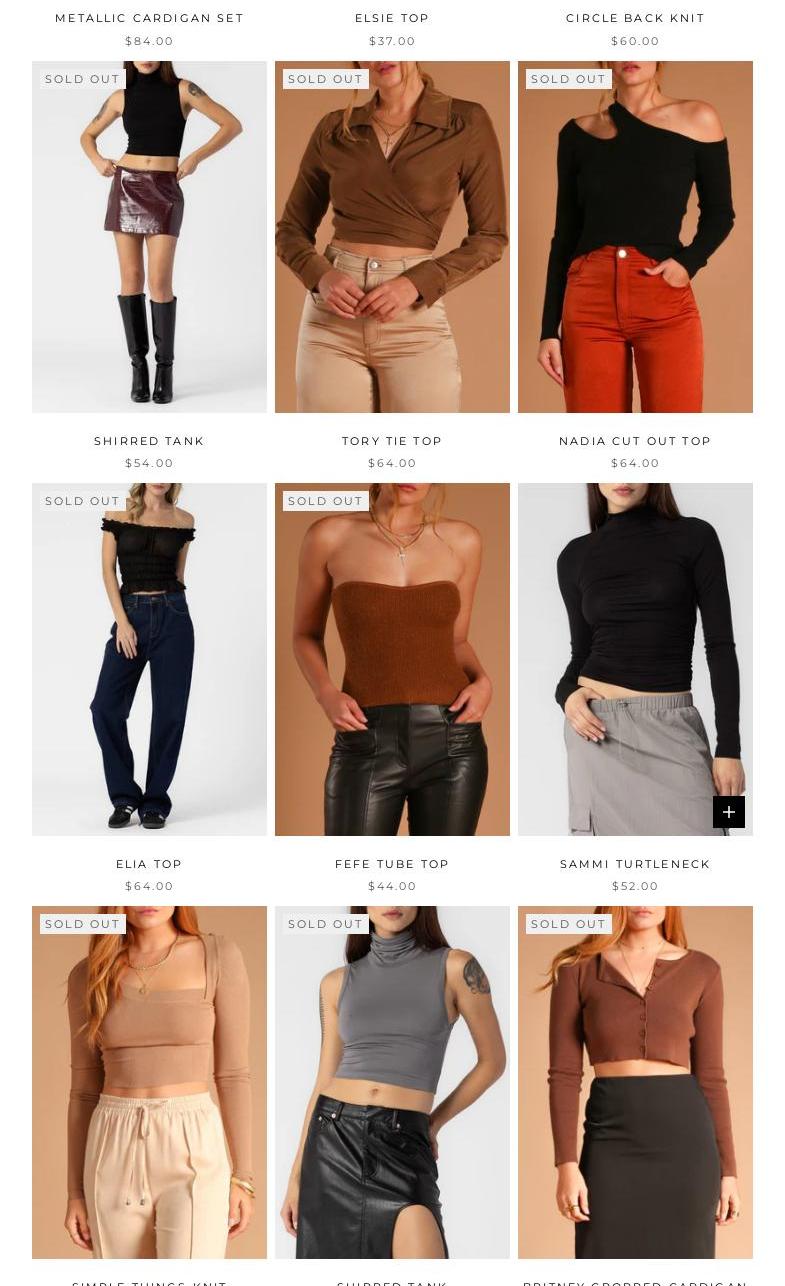Open the gray sleeveless turtleneck tank photo
This screenshot has height=1286, width=785.
(x=392, y=1083)
